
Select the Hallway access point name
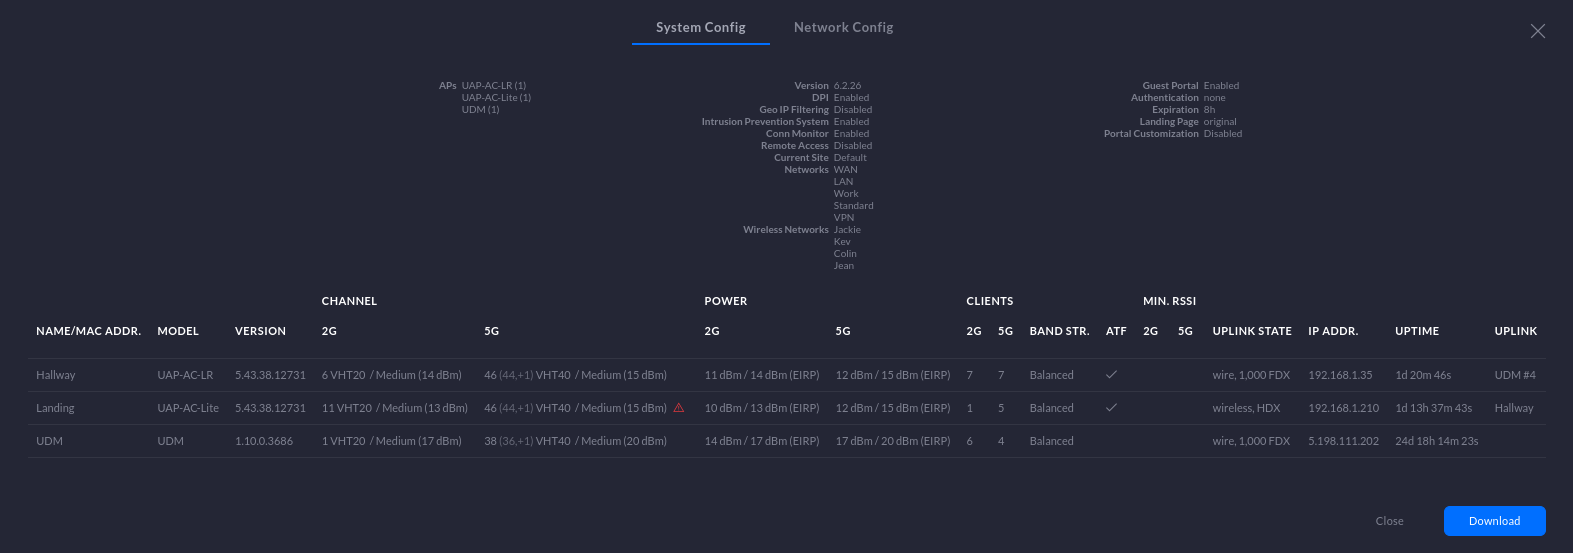pos(56,375)
